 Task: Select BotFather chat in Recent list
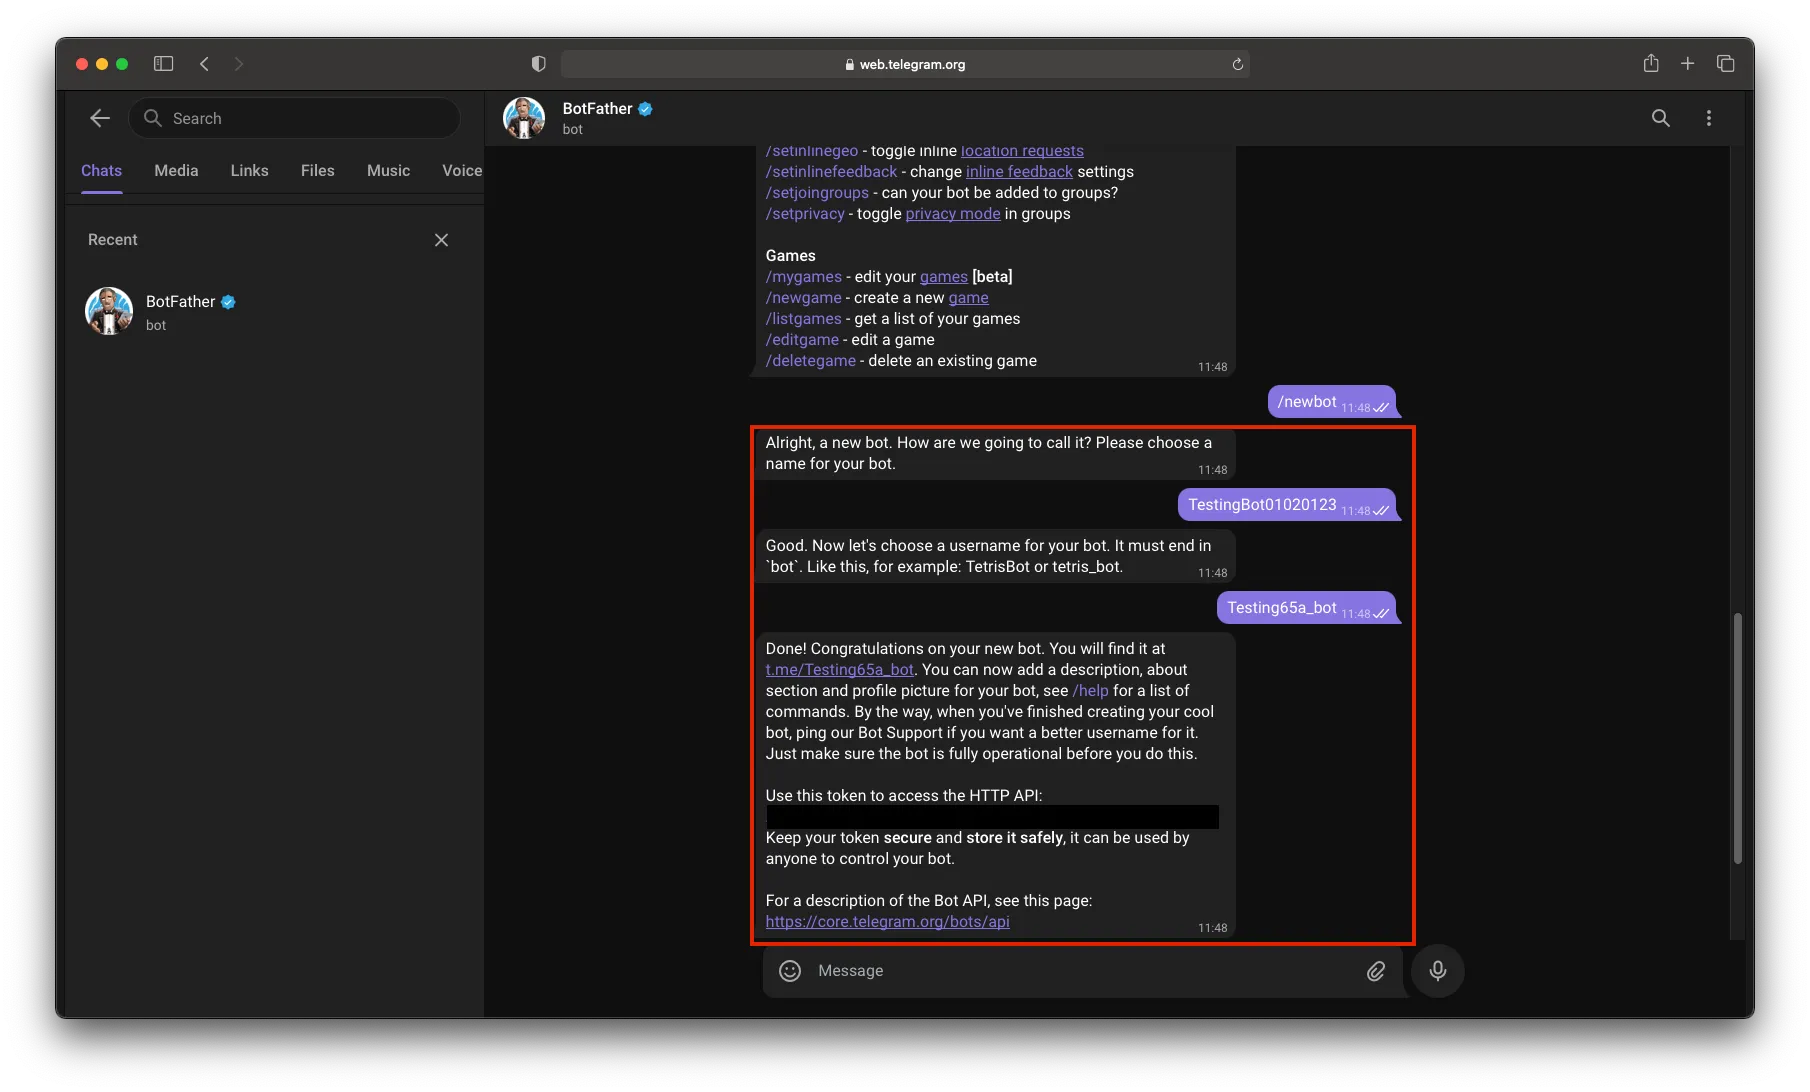click(275, 312)
